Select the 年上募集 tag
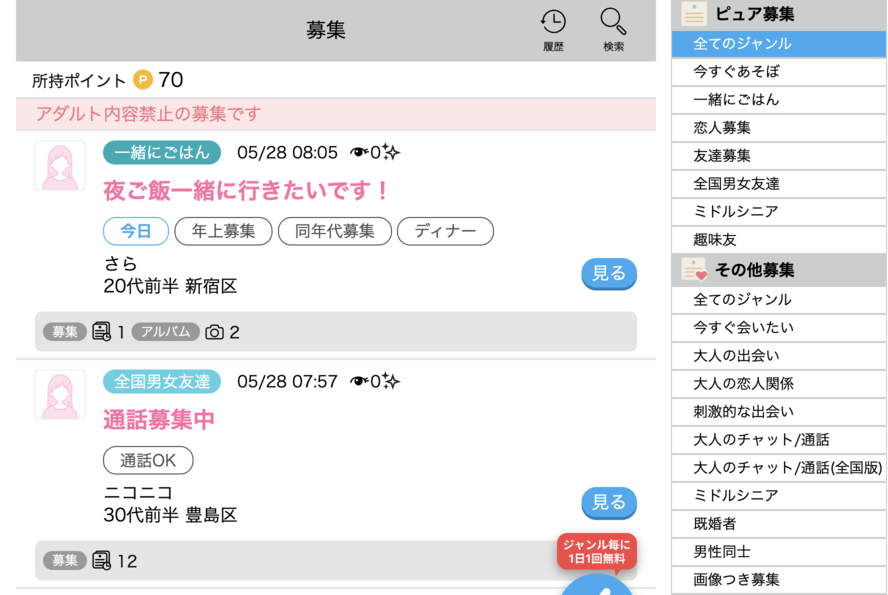This screenshot has width=888, height=595. coord(224,231)
